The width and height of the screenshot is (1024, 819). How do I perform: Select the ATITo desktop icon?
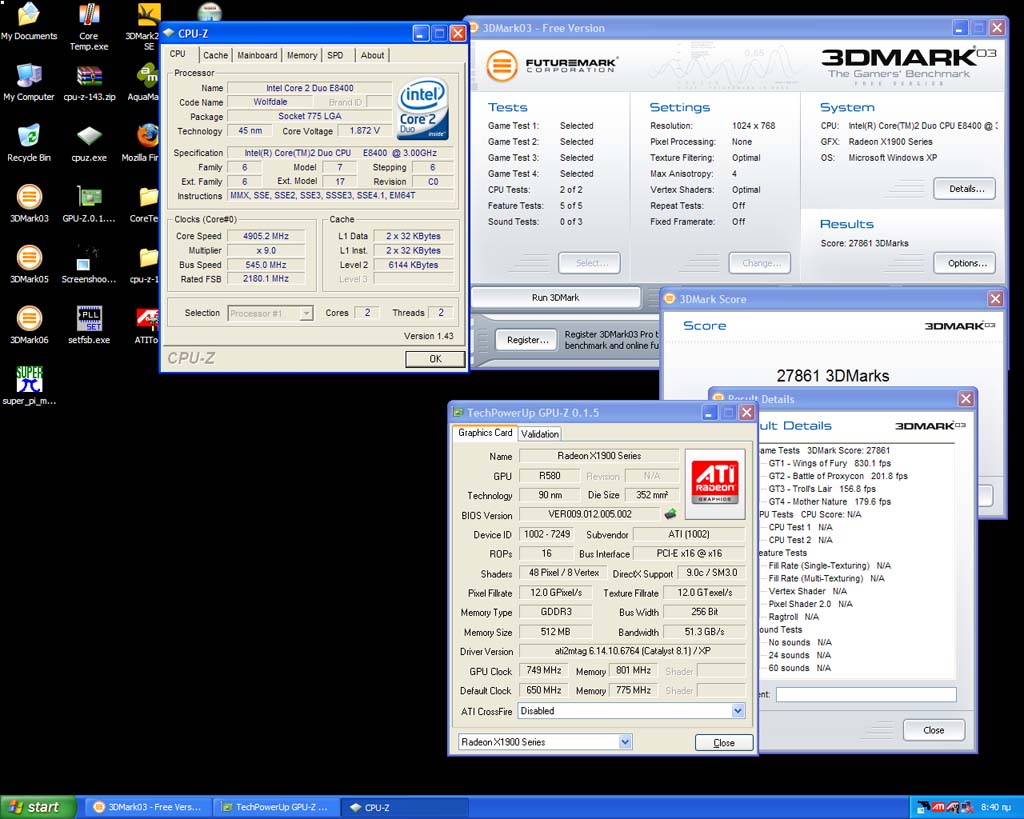(x=146, y=325)
